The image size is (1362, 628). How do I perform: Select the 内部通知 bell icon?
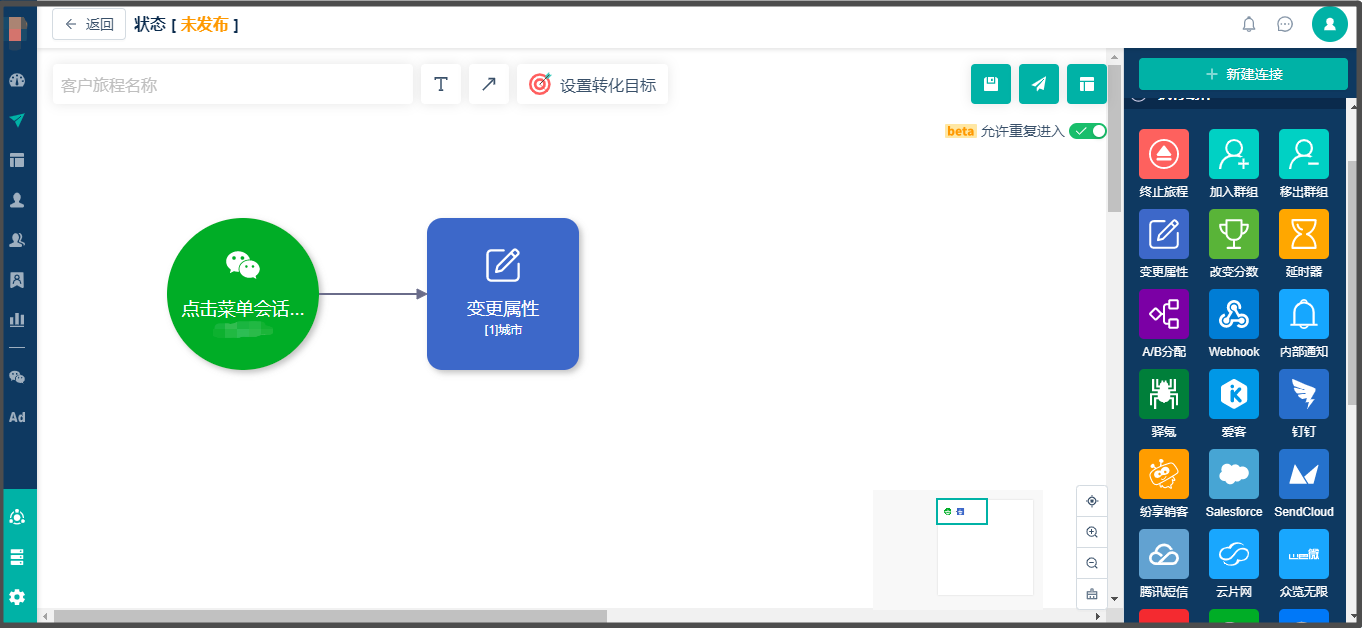click(1304, 314)
